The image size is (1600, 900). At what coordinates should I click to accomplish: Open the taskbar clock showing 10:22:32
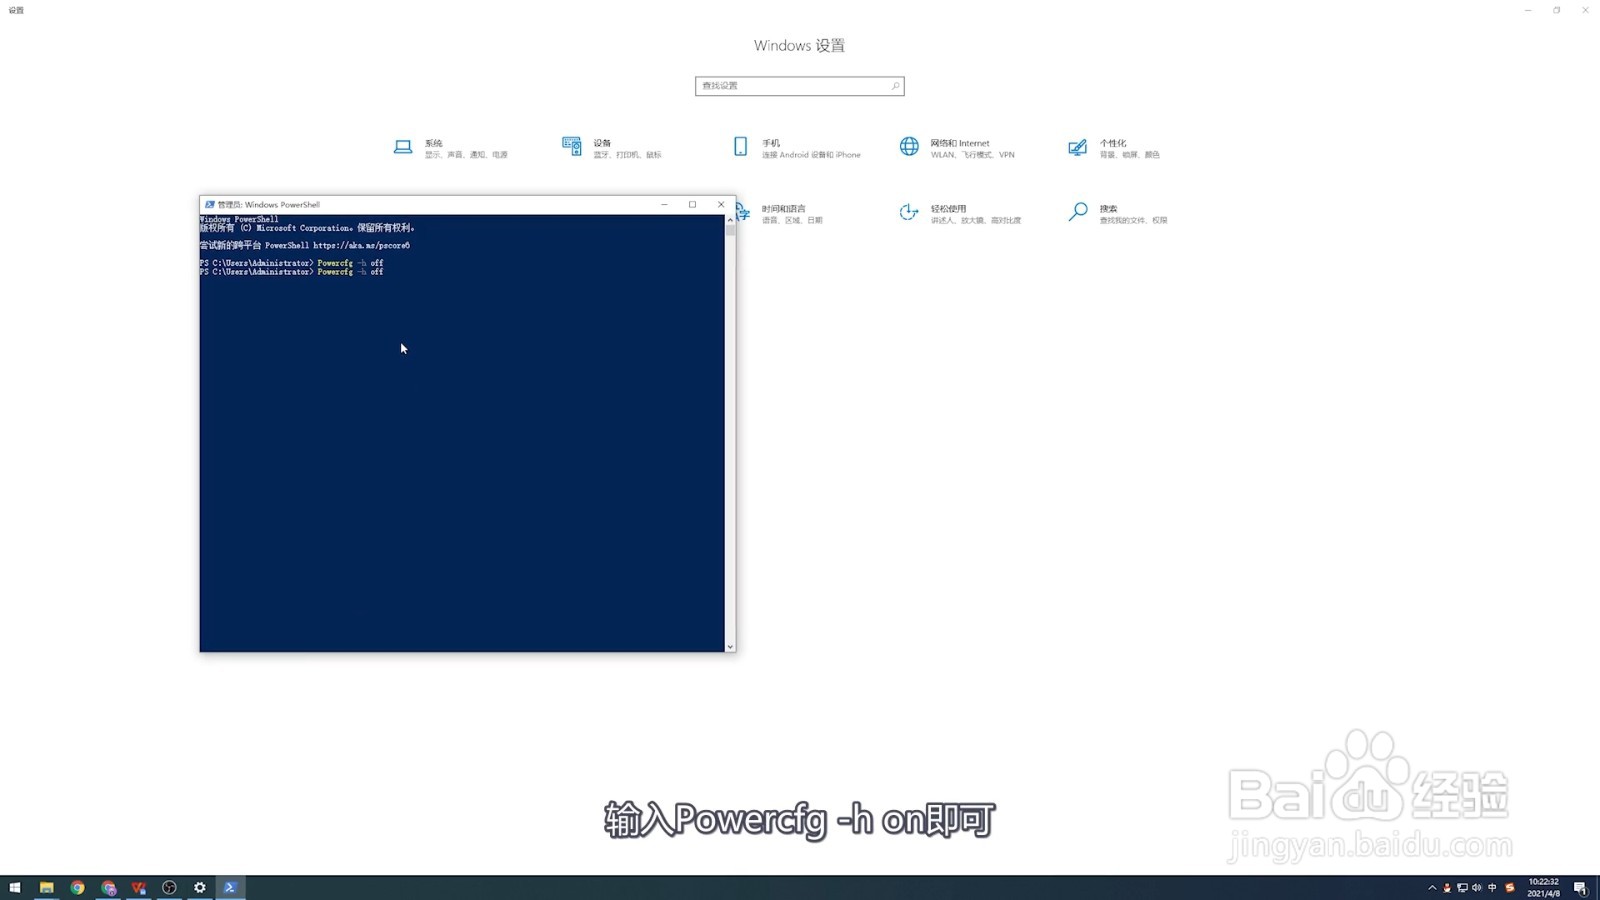[1543, 888]
